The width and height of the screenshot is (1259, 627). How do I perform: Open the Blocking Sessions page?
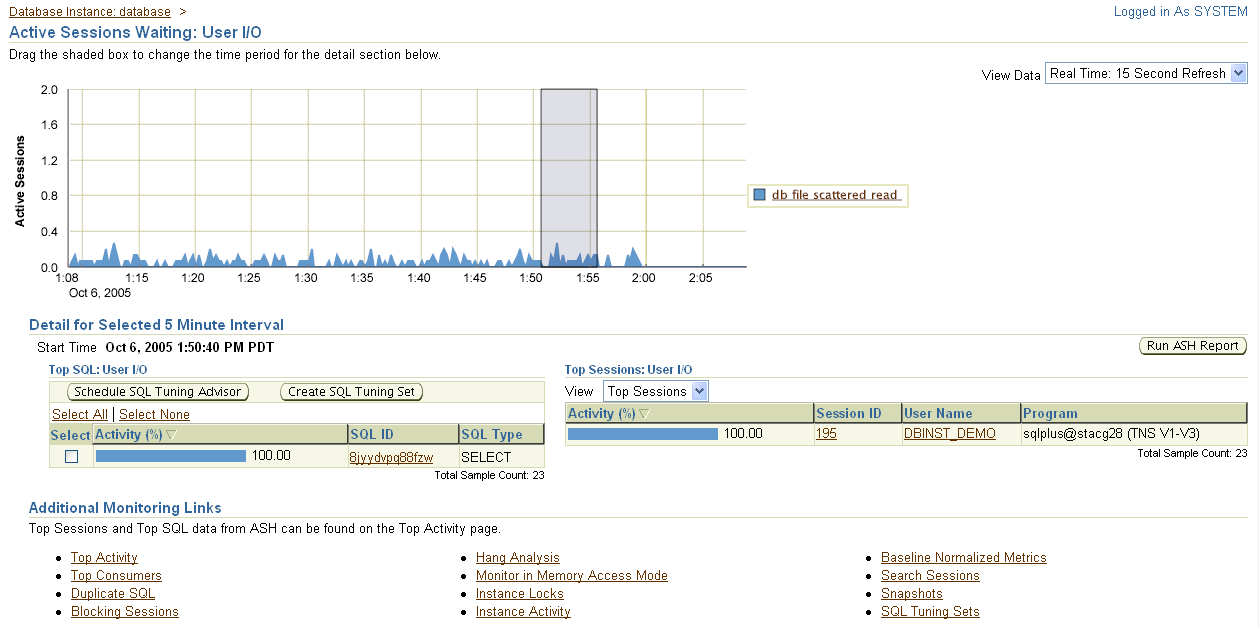click(x=124, y=611)
